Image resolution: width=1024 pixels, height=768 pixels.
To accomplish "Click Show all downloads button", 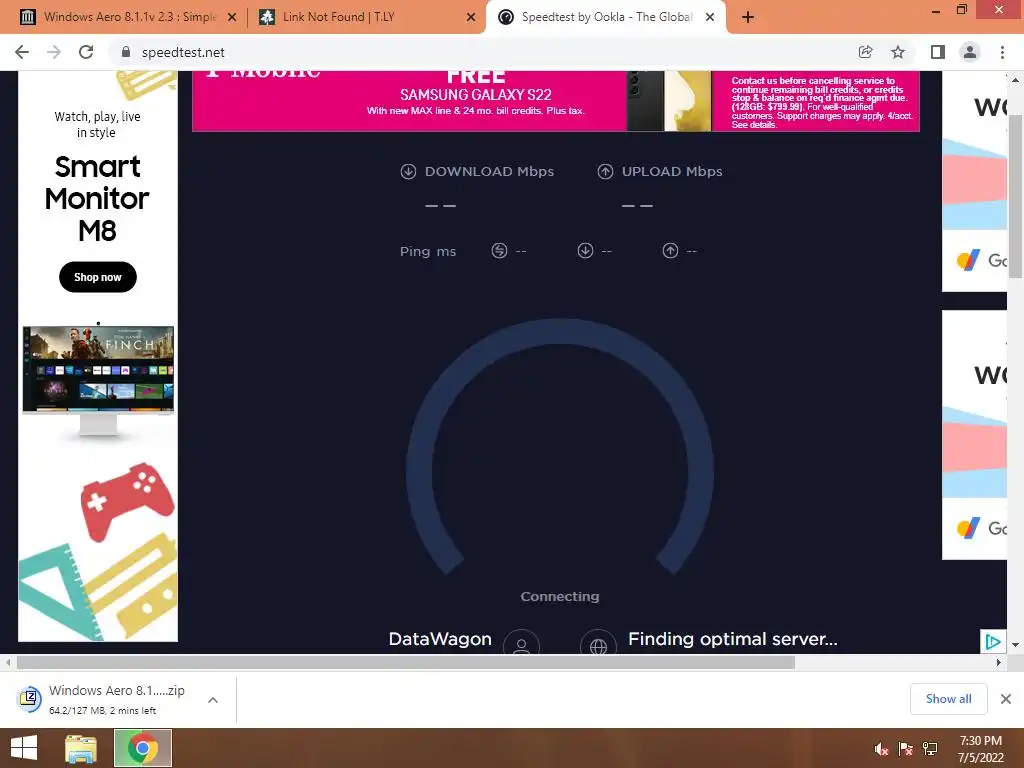I will tap(948, 699).
